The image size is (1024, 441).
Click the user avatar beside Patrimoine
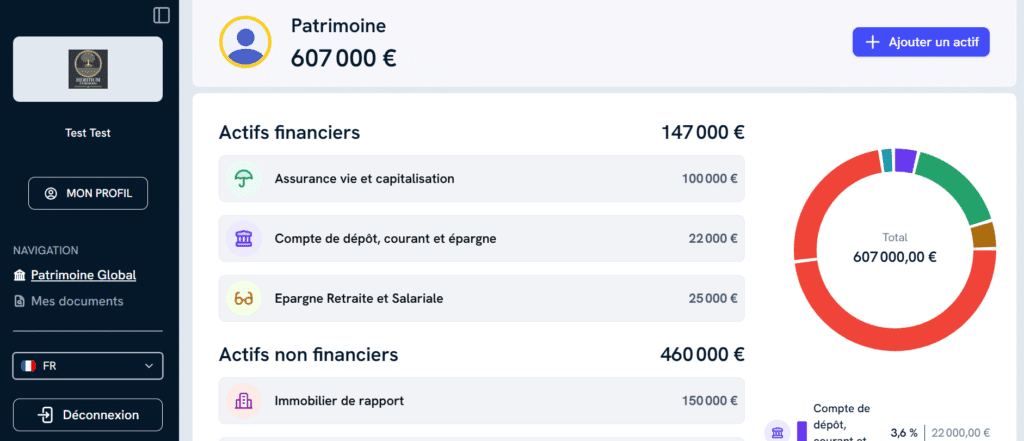click(x=245, y=42)
